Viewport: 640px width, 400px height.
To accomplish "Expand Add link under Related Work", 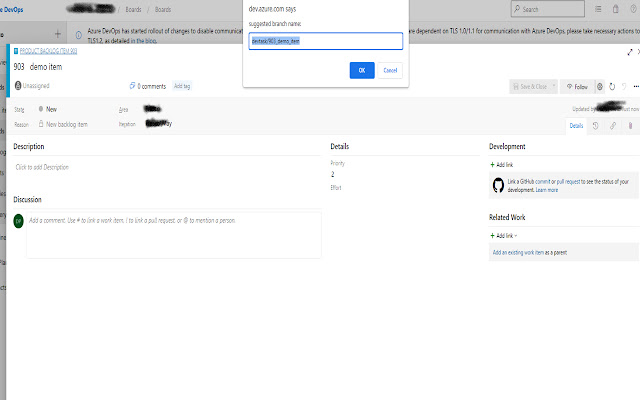I will point(503,236).
